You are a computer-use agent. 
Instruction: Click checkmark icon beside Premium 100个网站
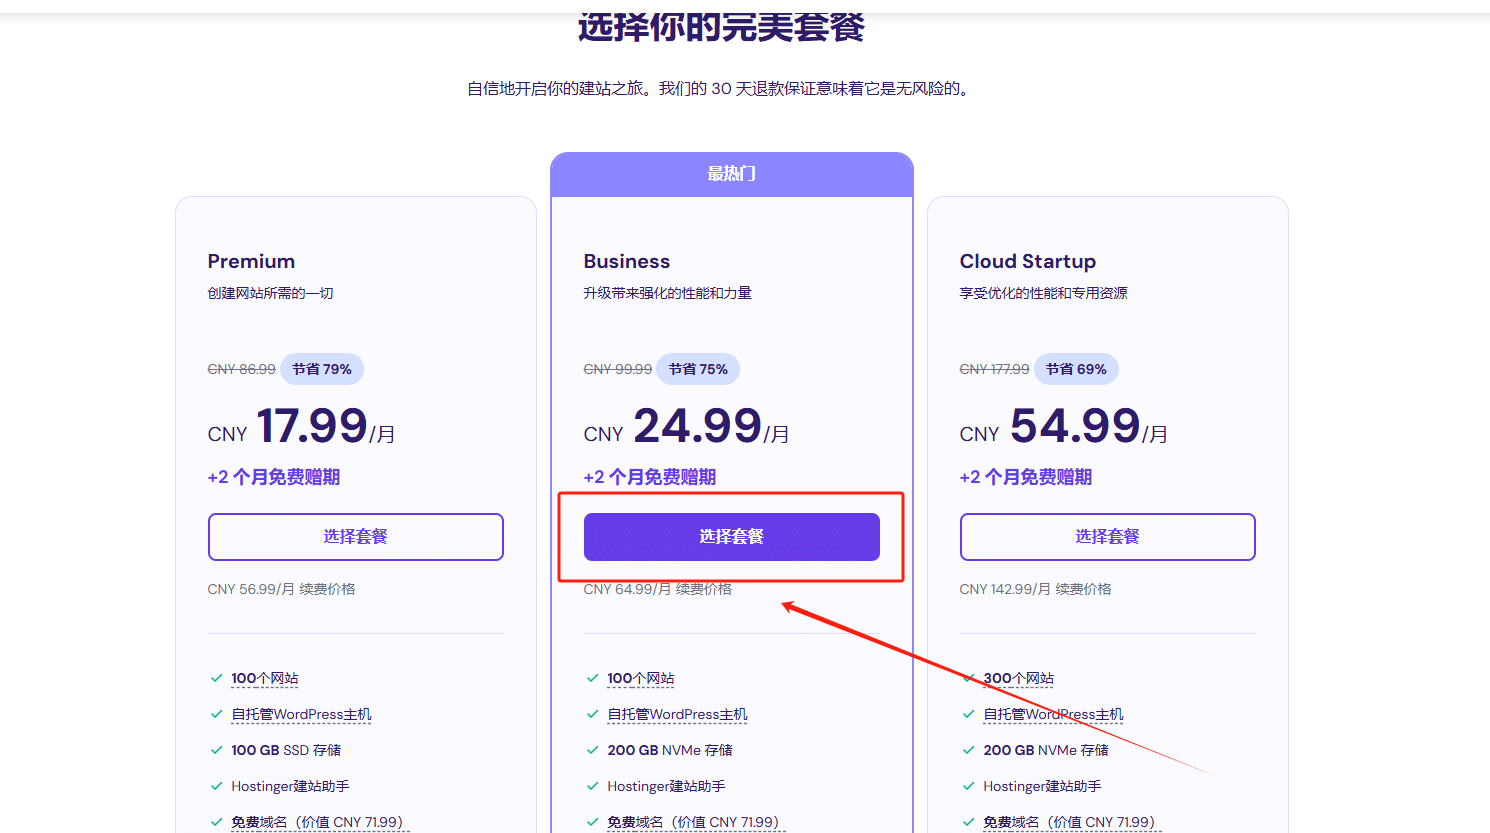coord(216,678)
